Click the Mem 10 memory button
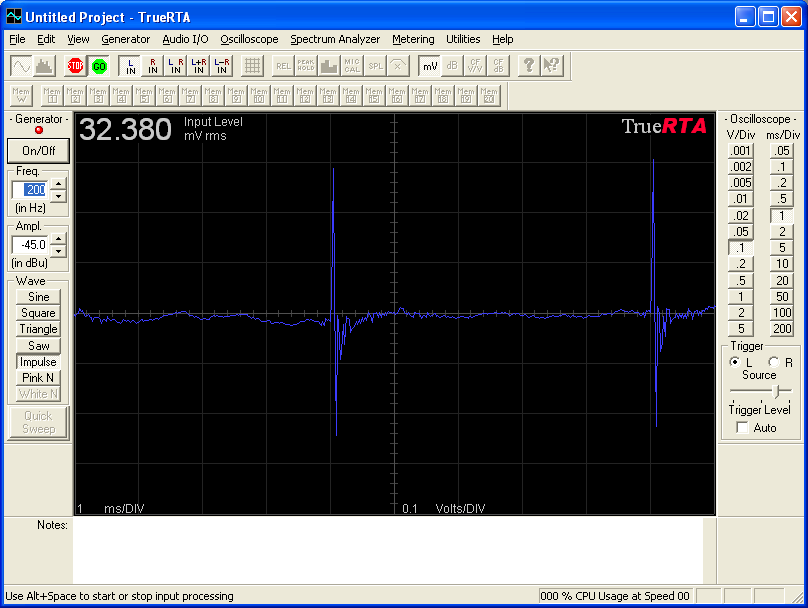Viewport: 808px width, 608px height. point(259,95)
